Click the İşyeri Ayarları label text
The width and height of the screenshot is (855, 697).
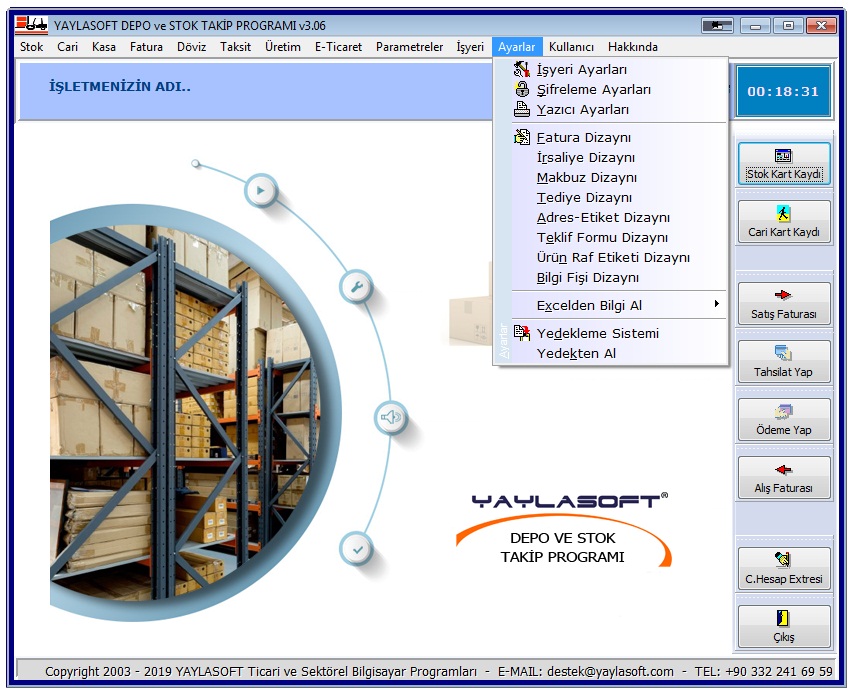[581, 70]
